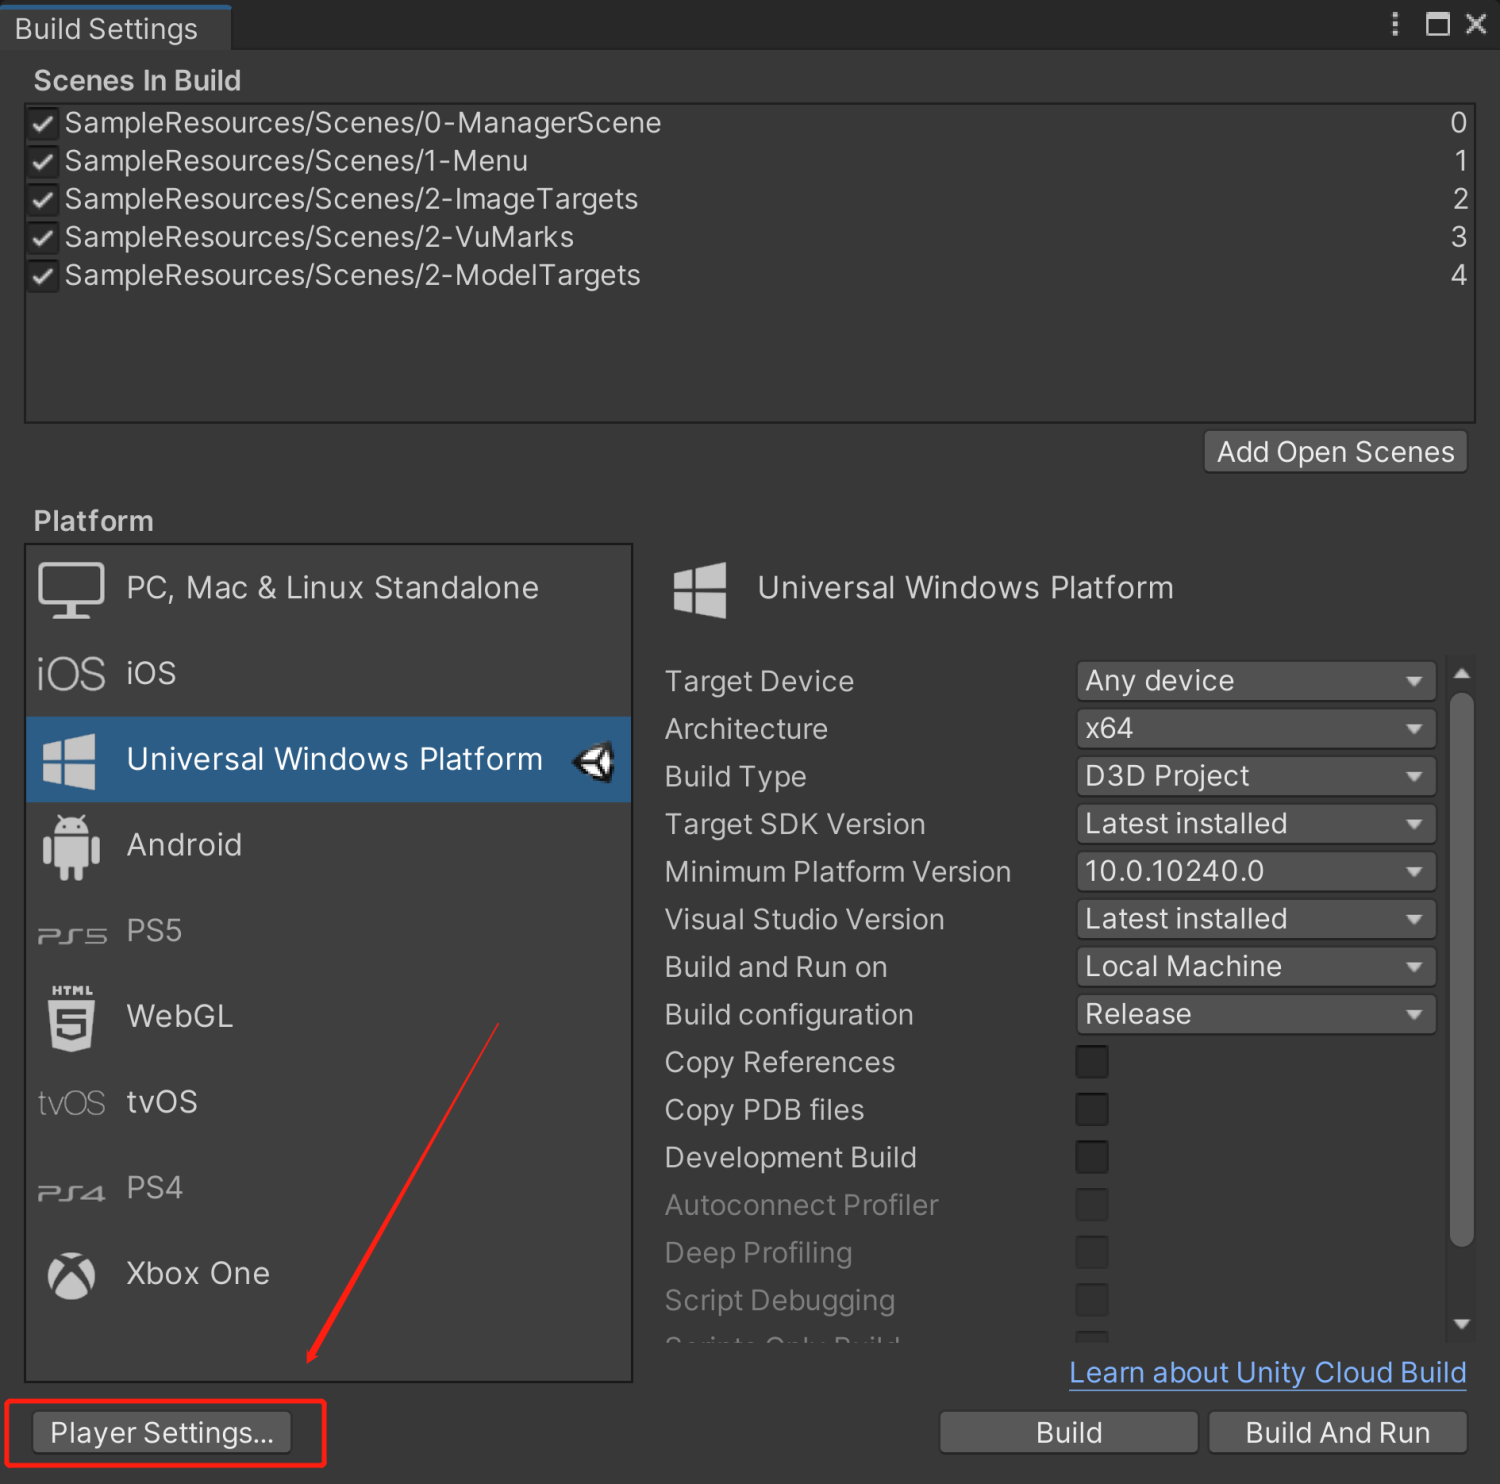The image size is (1500, 1484).
Task: Uncheck the 2-ImageTargets scene checkbox
Action: pyautogui.click(x=43, y=200)
